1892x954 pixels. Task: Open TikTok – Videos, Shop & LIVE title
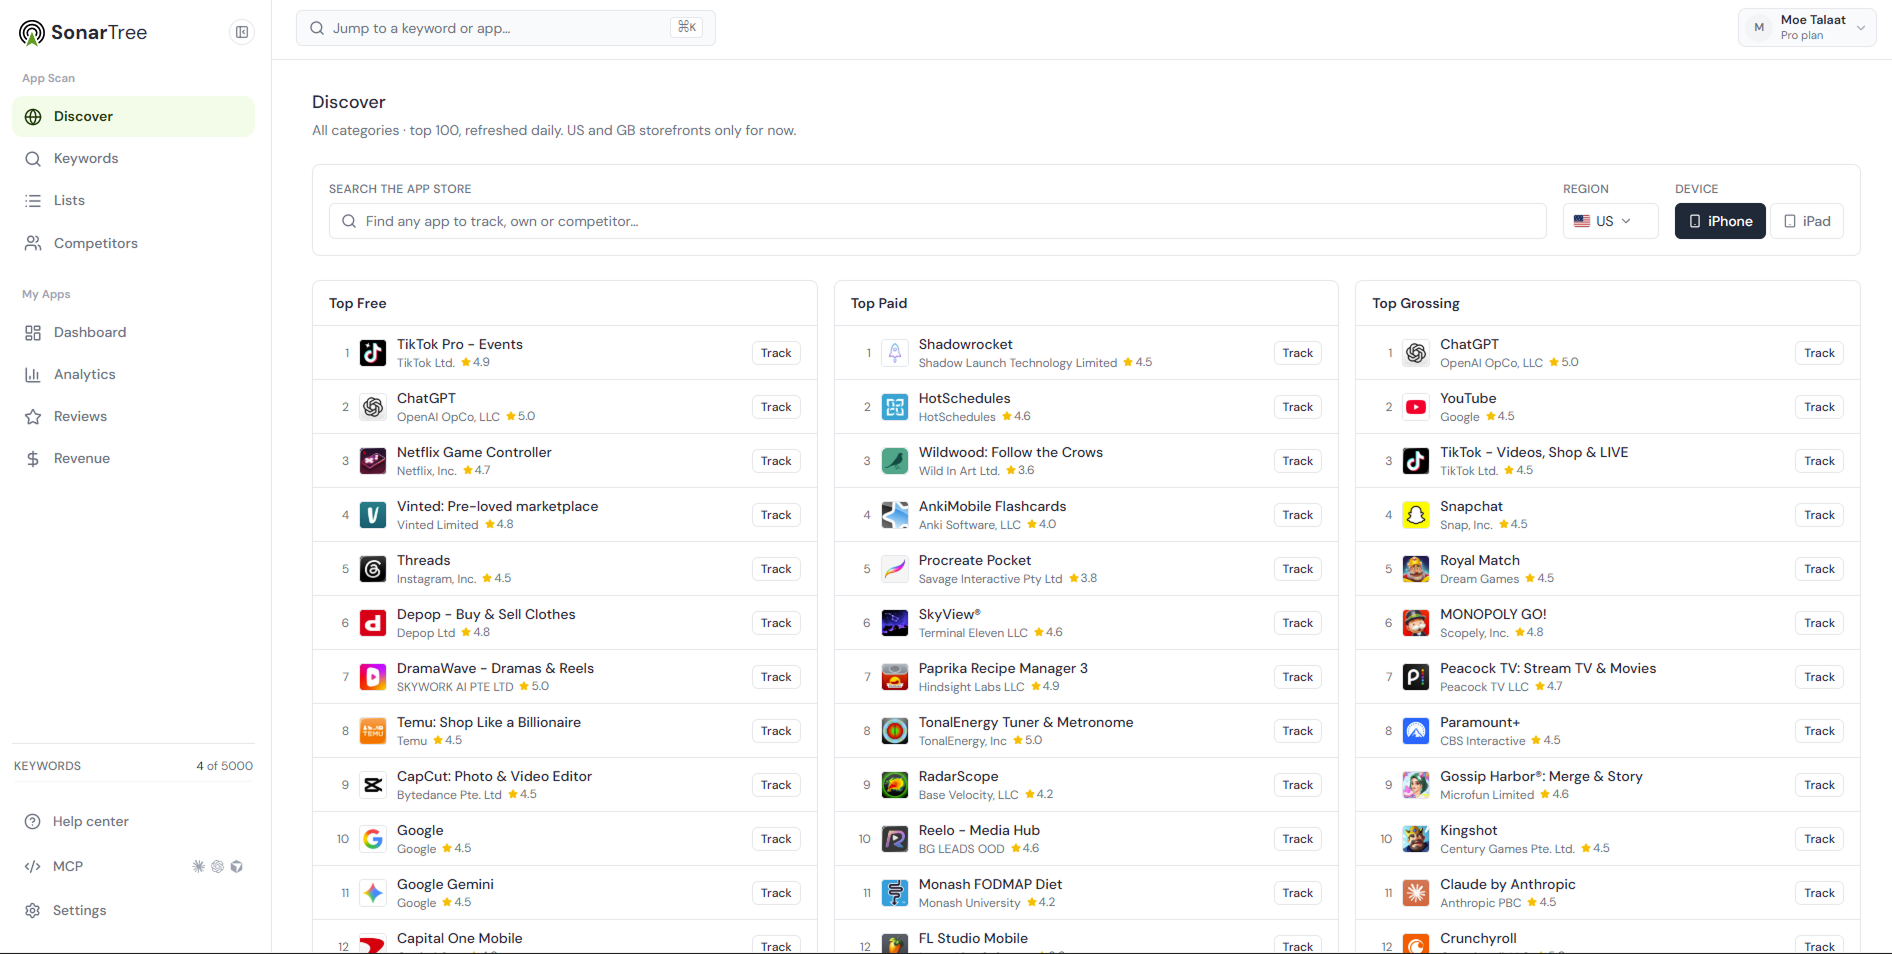click(1534, 452)
